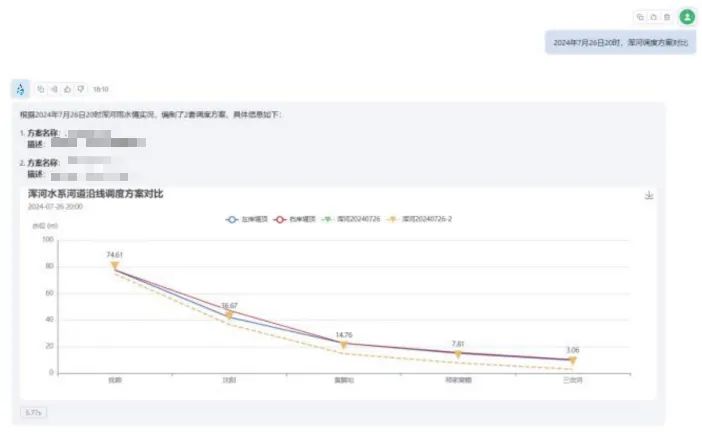Image resolution: width=702 pixels, height=432 pixels.
Task: Play response audio with speaker icon
Action: pos(54,89)
